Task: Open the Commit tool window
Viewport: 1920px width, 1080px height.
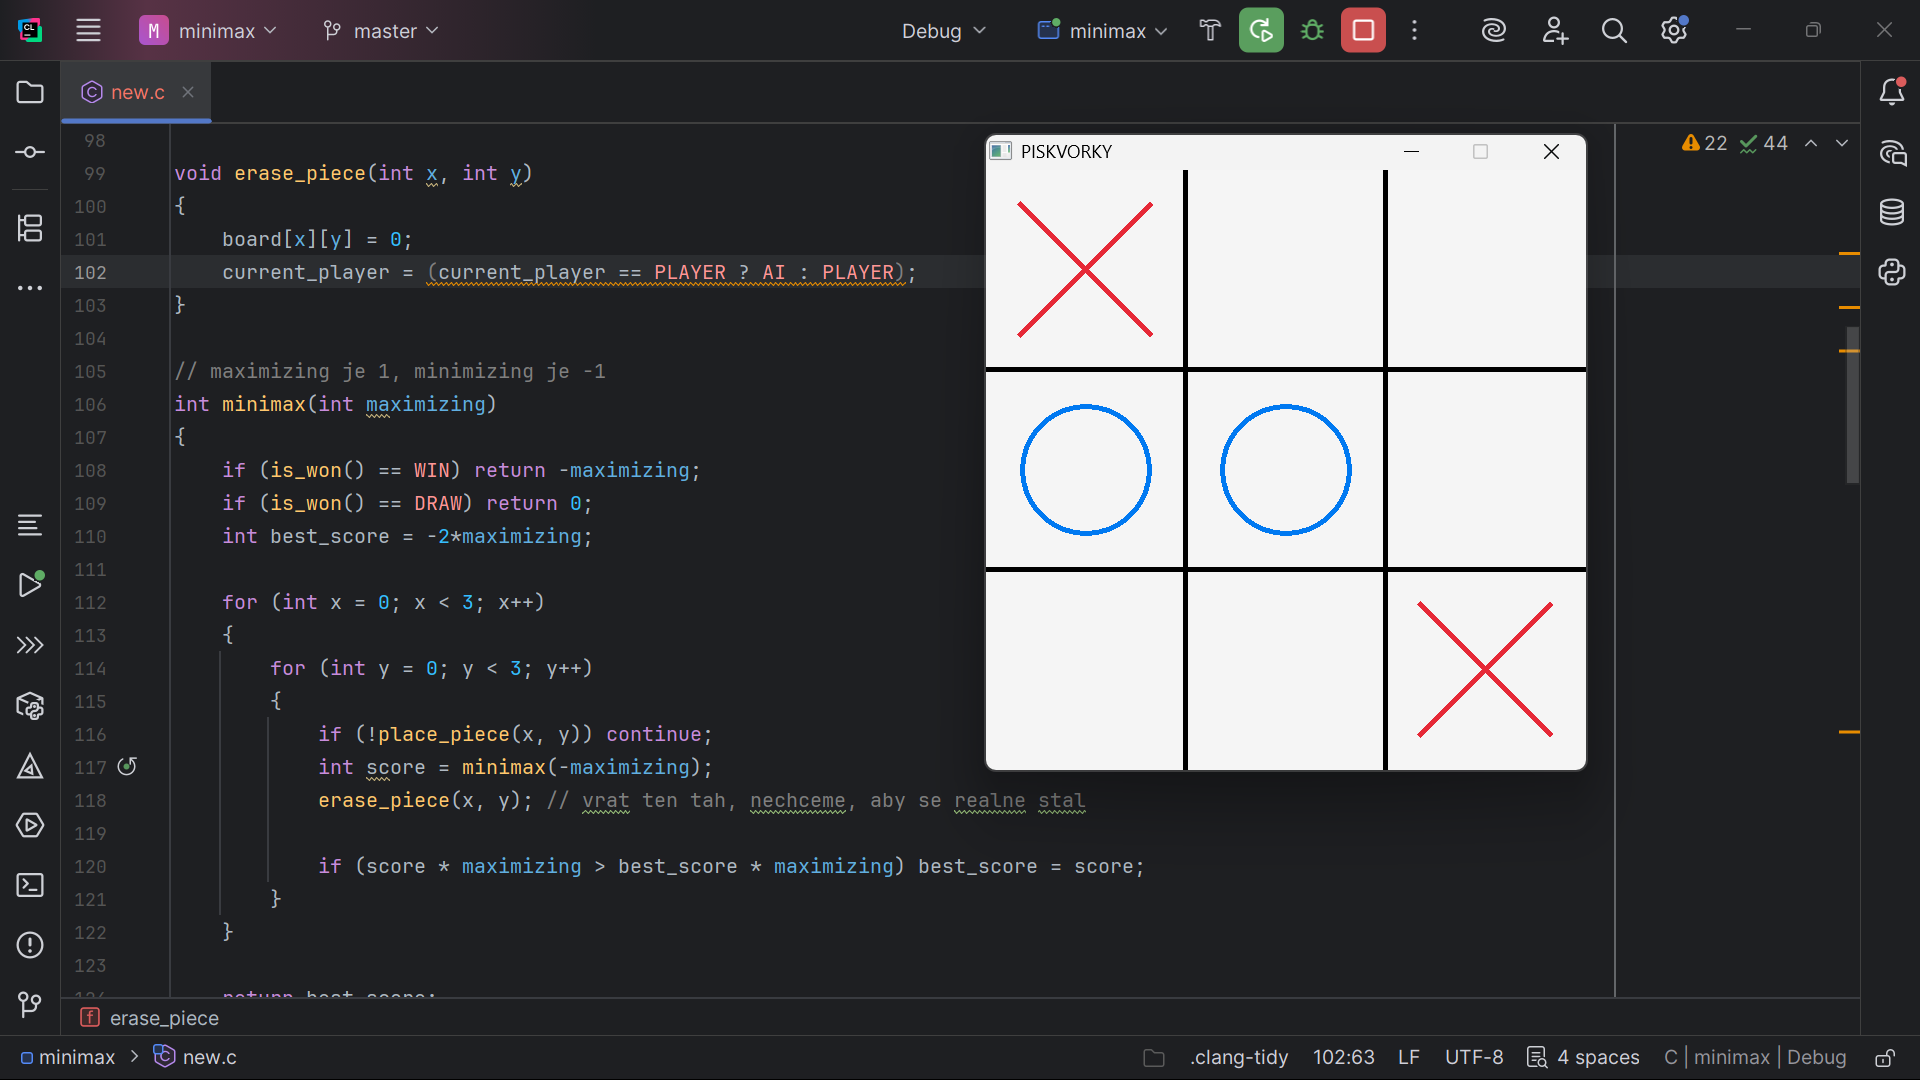Action: (x=30, y=152)
